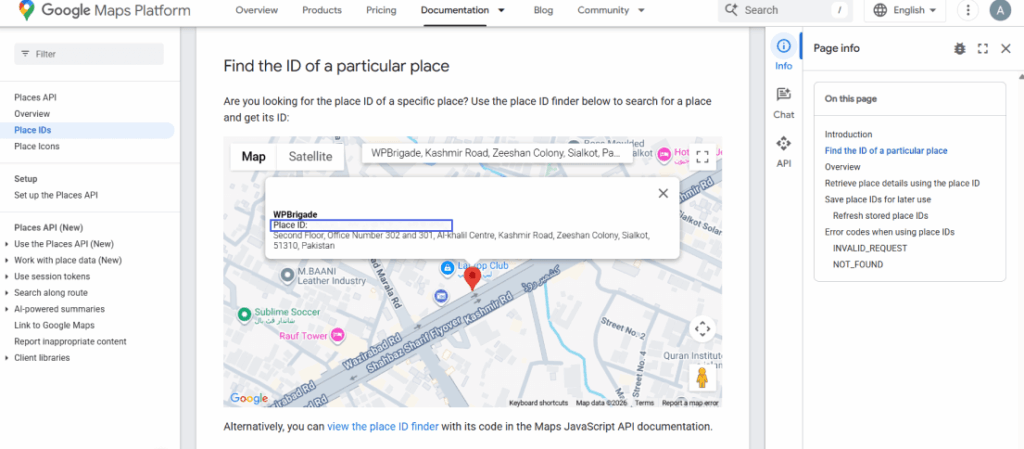1024x449 pixels.
Task: Follow the view the place ID finder link
Action: [383, 427]
